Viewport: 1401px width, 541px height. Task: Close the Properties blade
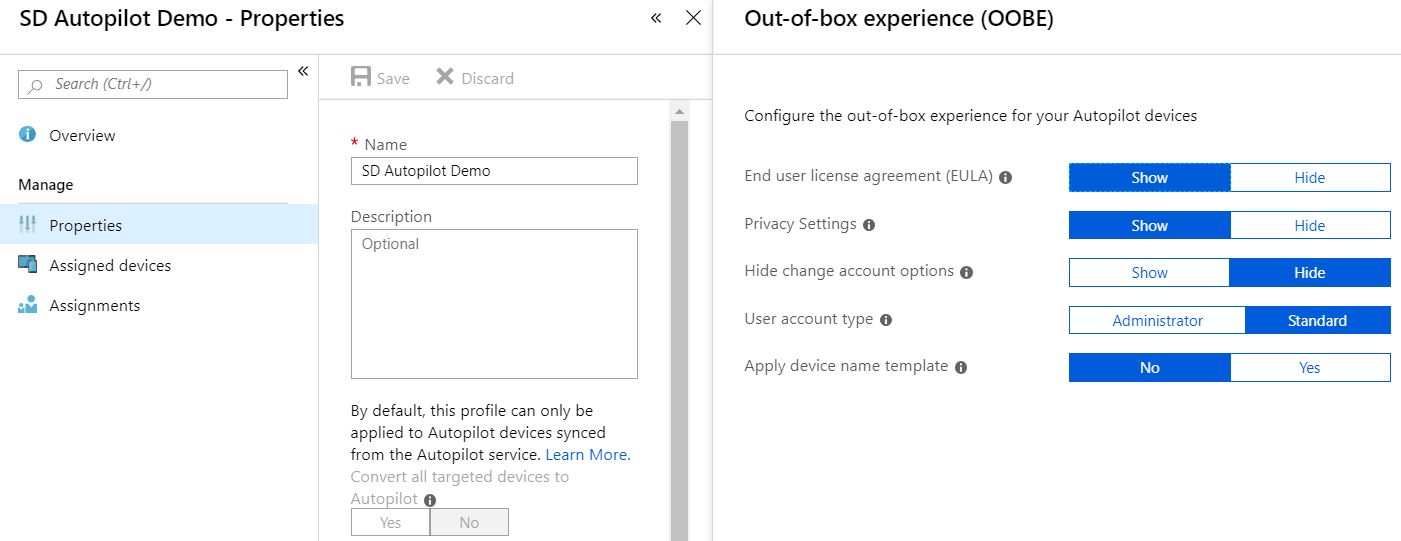693,18
